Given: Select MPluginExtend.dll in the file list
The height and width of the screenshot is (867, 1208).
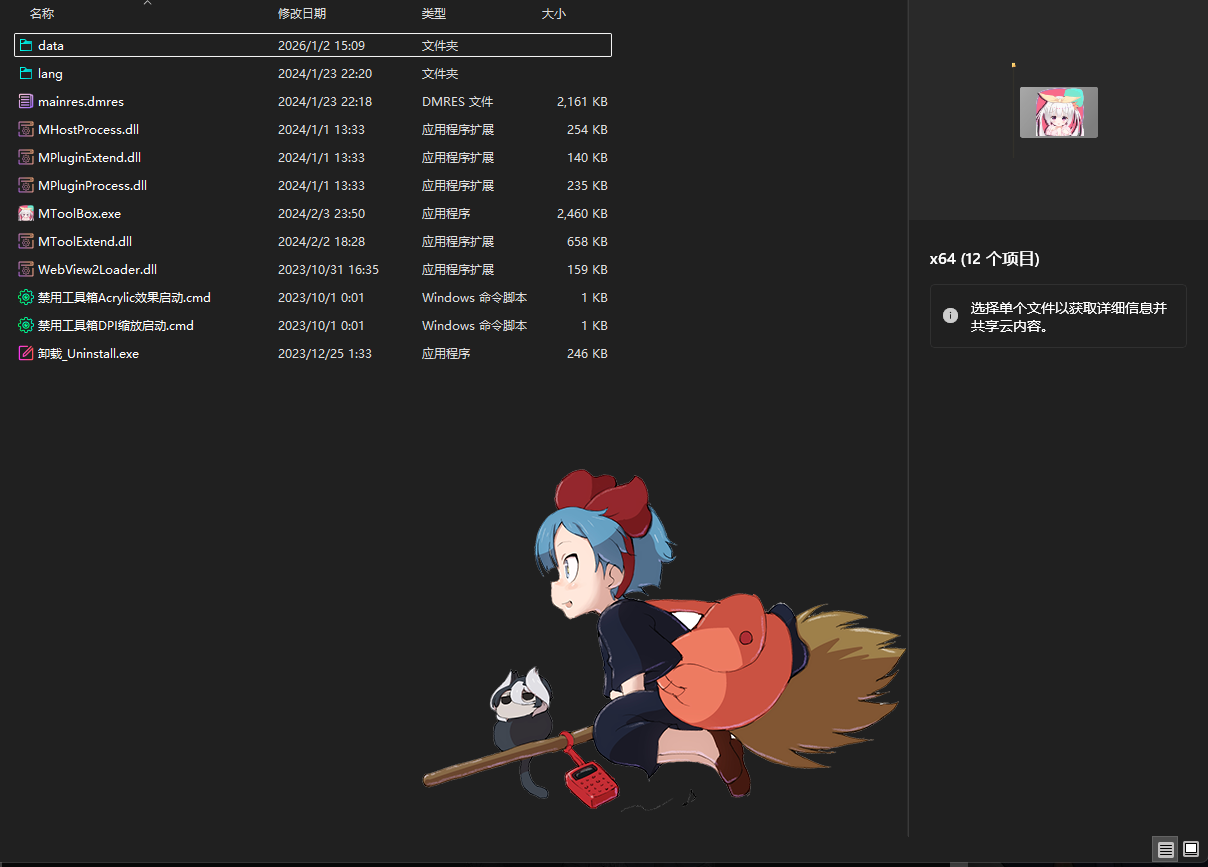Looking at the screenshot, I should coord(89,157).
